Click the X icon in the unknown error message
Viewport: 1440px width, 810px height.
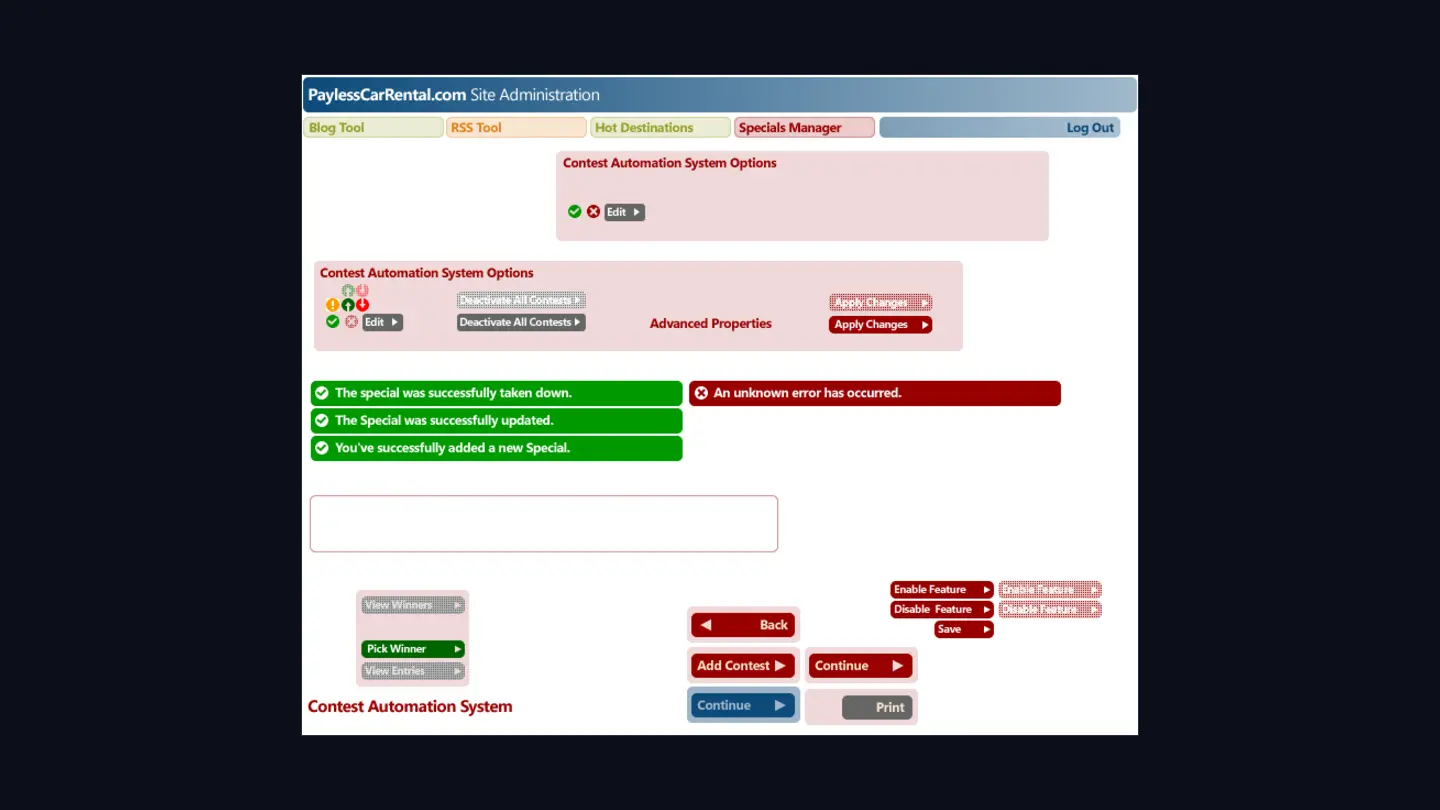(x=701, y=393)
